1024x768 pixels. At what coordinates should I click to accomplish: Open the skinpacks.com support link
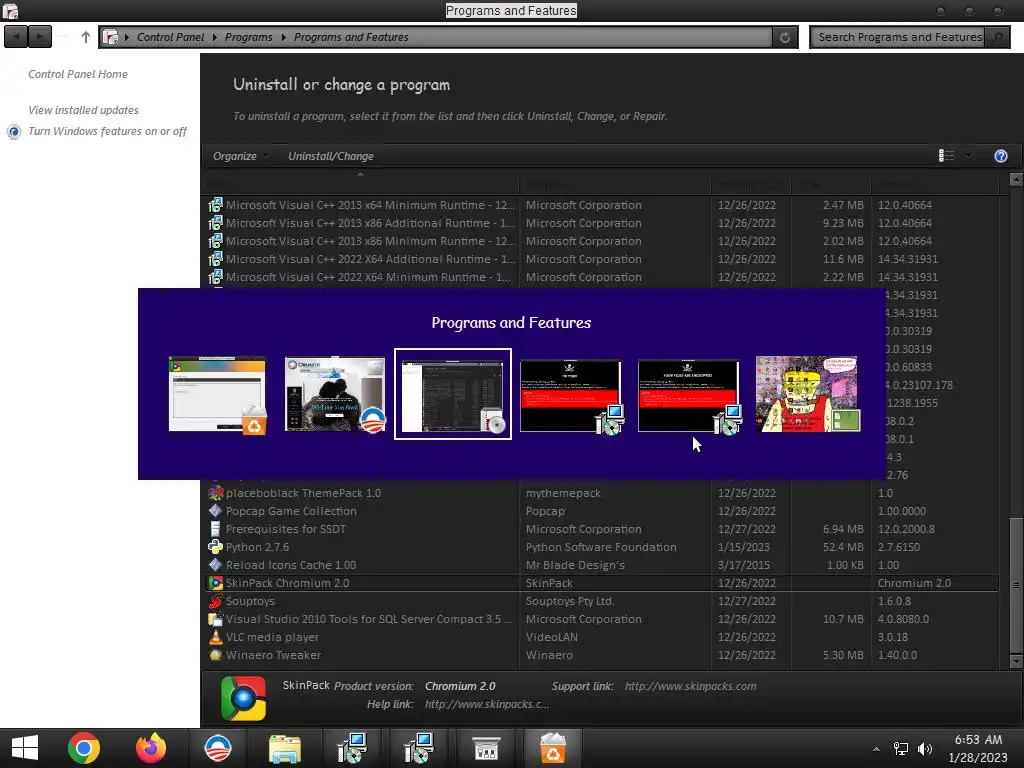coord(690,686)
